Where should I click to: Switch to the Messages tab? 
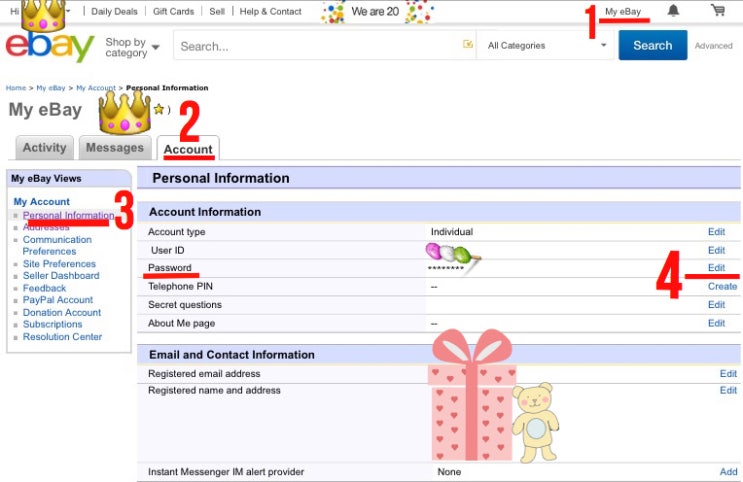[114, 148]
